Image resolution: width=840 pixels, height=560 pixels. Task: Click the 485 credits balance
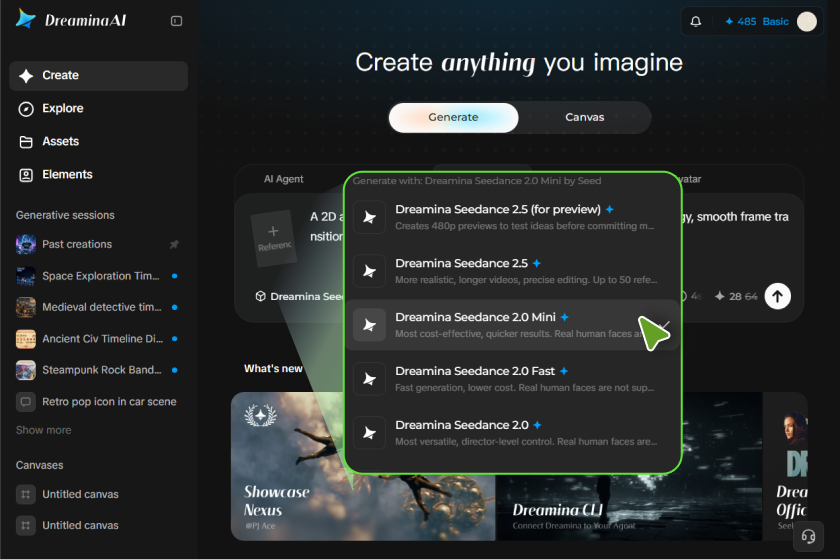[x=740, y=21]
